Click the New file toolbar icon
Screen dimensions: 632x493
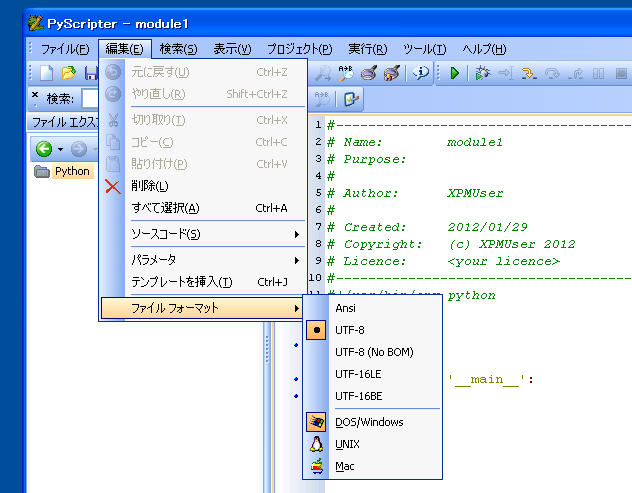46,73
